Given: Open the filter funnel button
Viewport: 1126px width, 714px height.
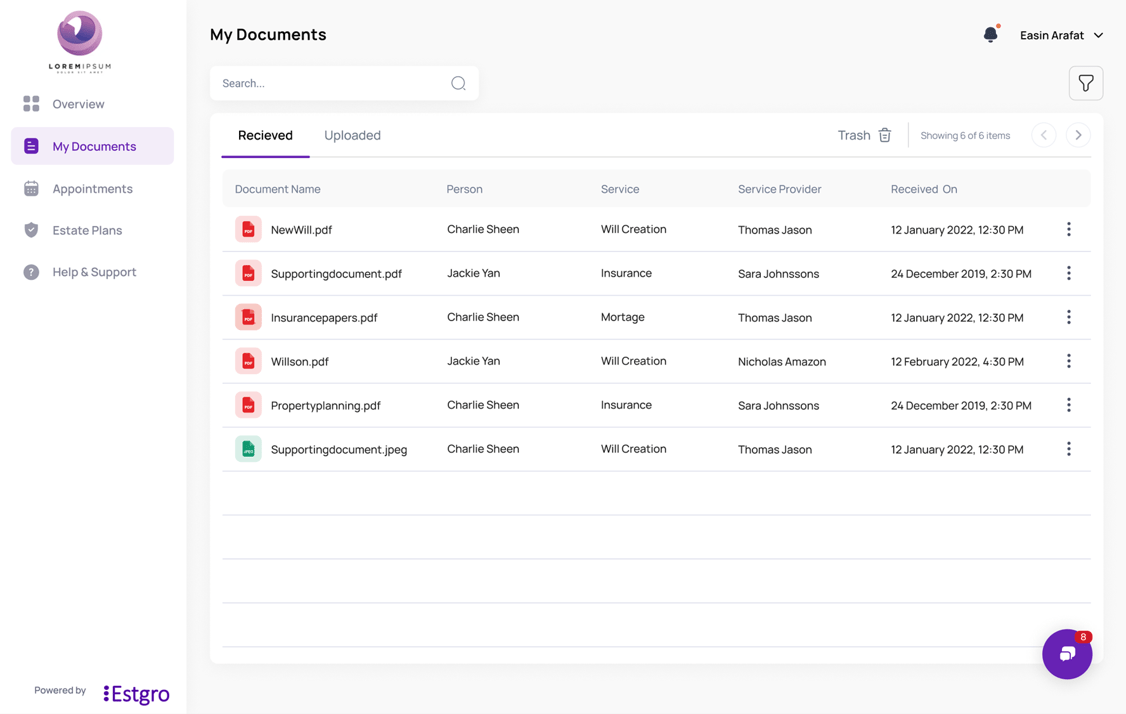Looking at the screenshot, I should click(x=1086, y=83).
